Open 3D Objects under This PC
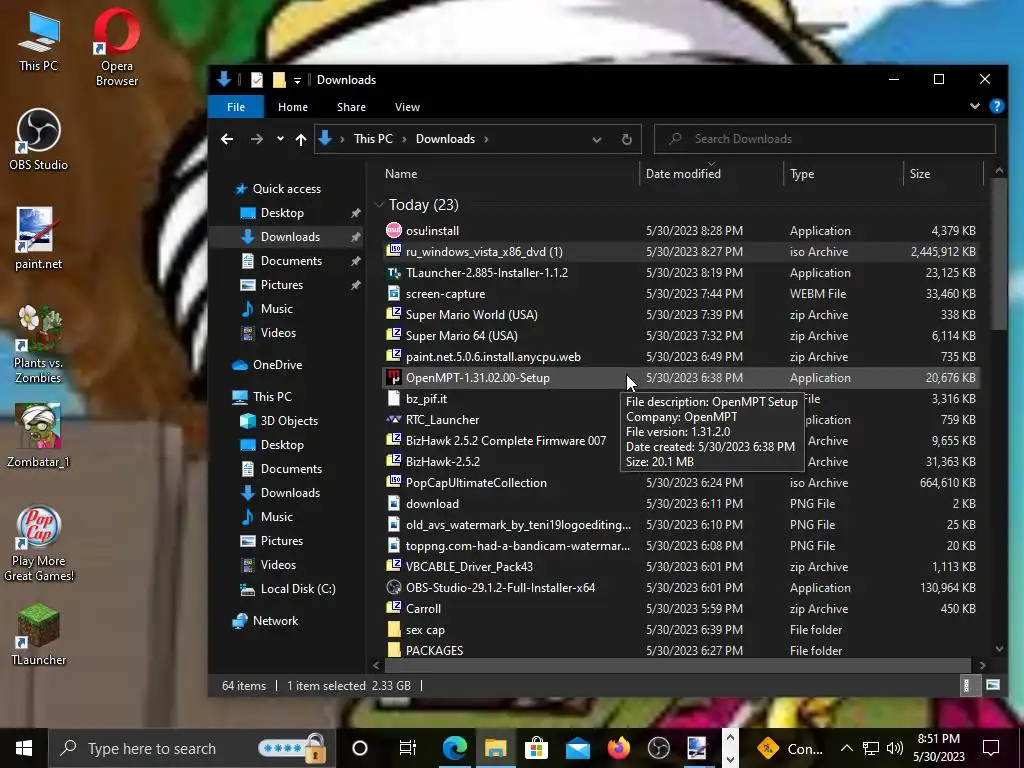The height and width of the screenshot is (768, 1024). 289,421
